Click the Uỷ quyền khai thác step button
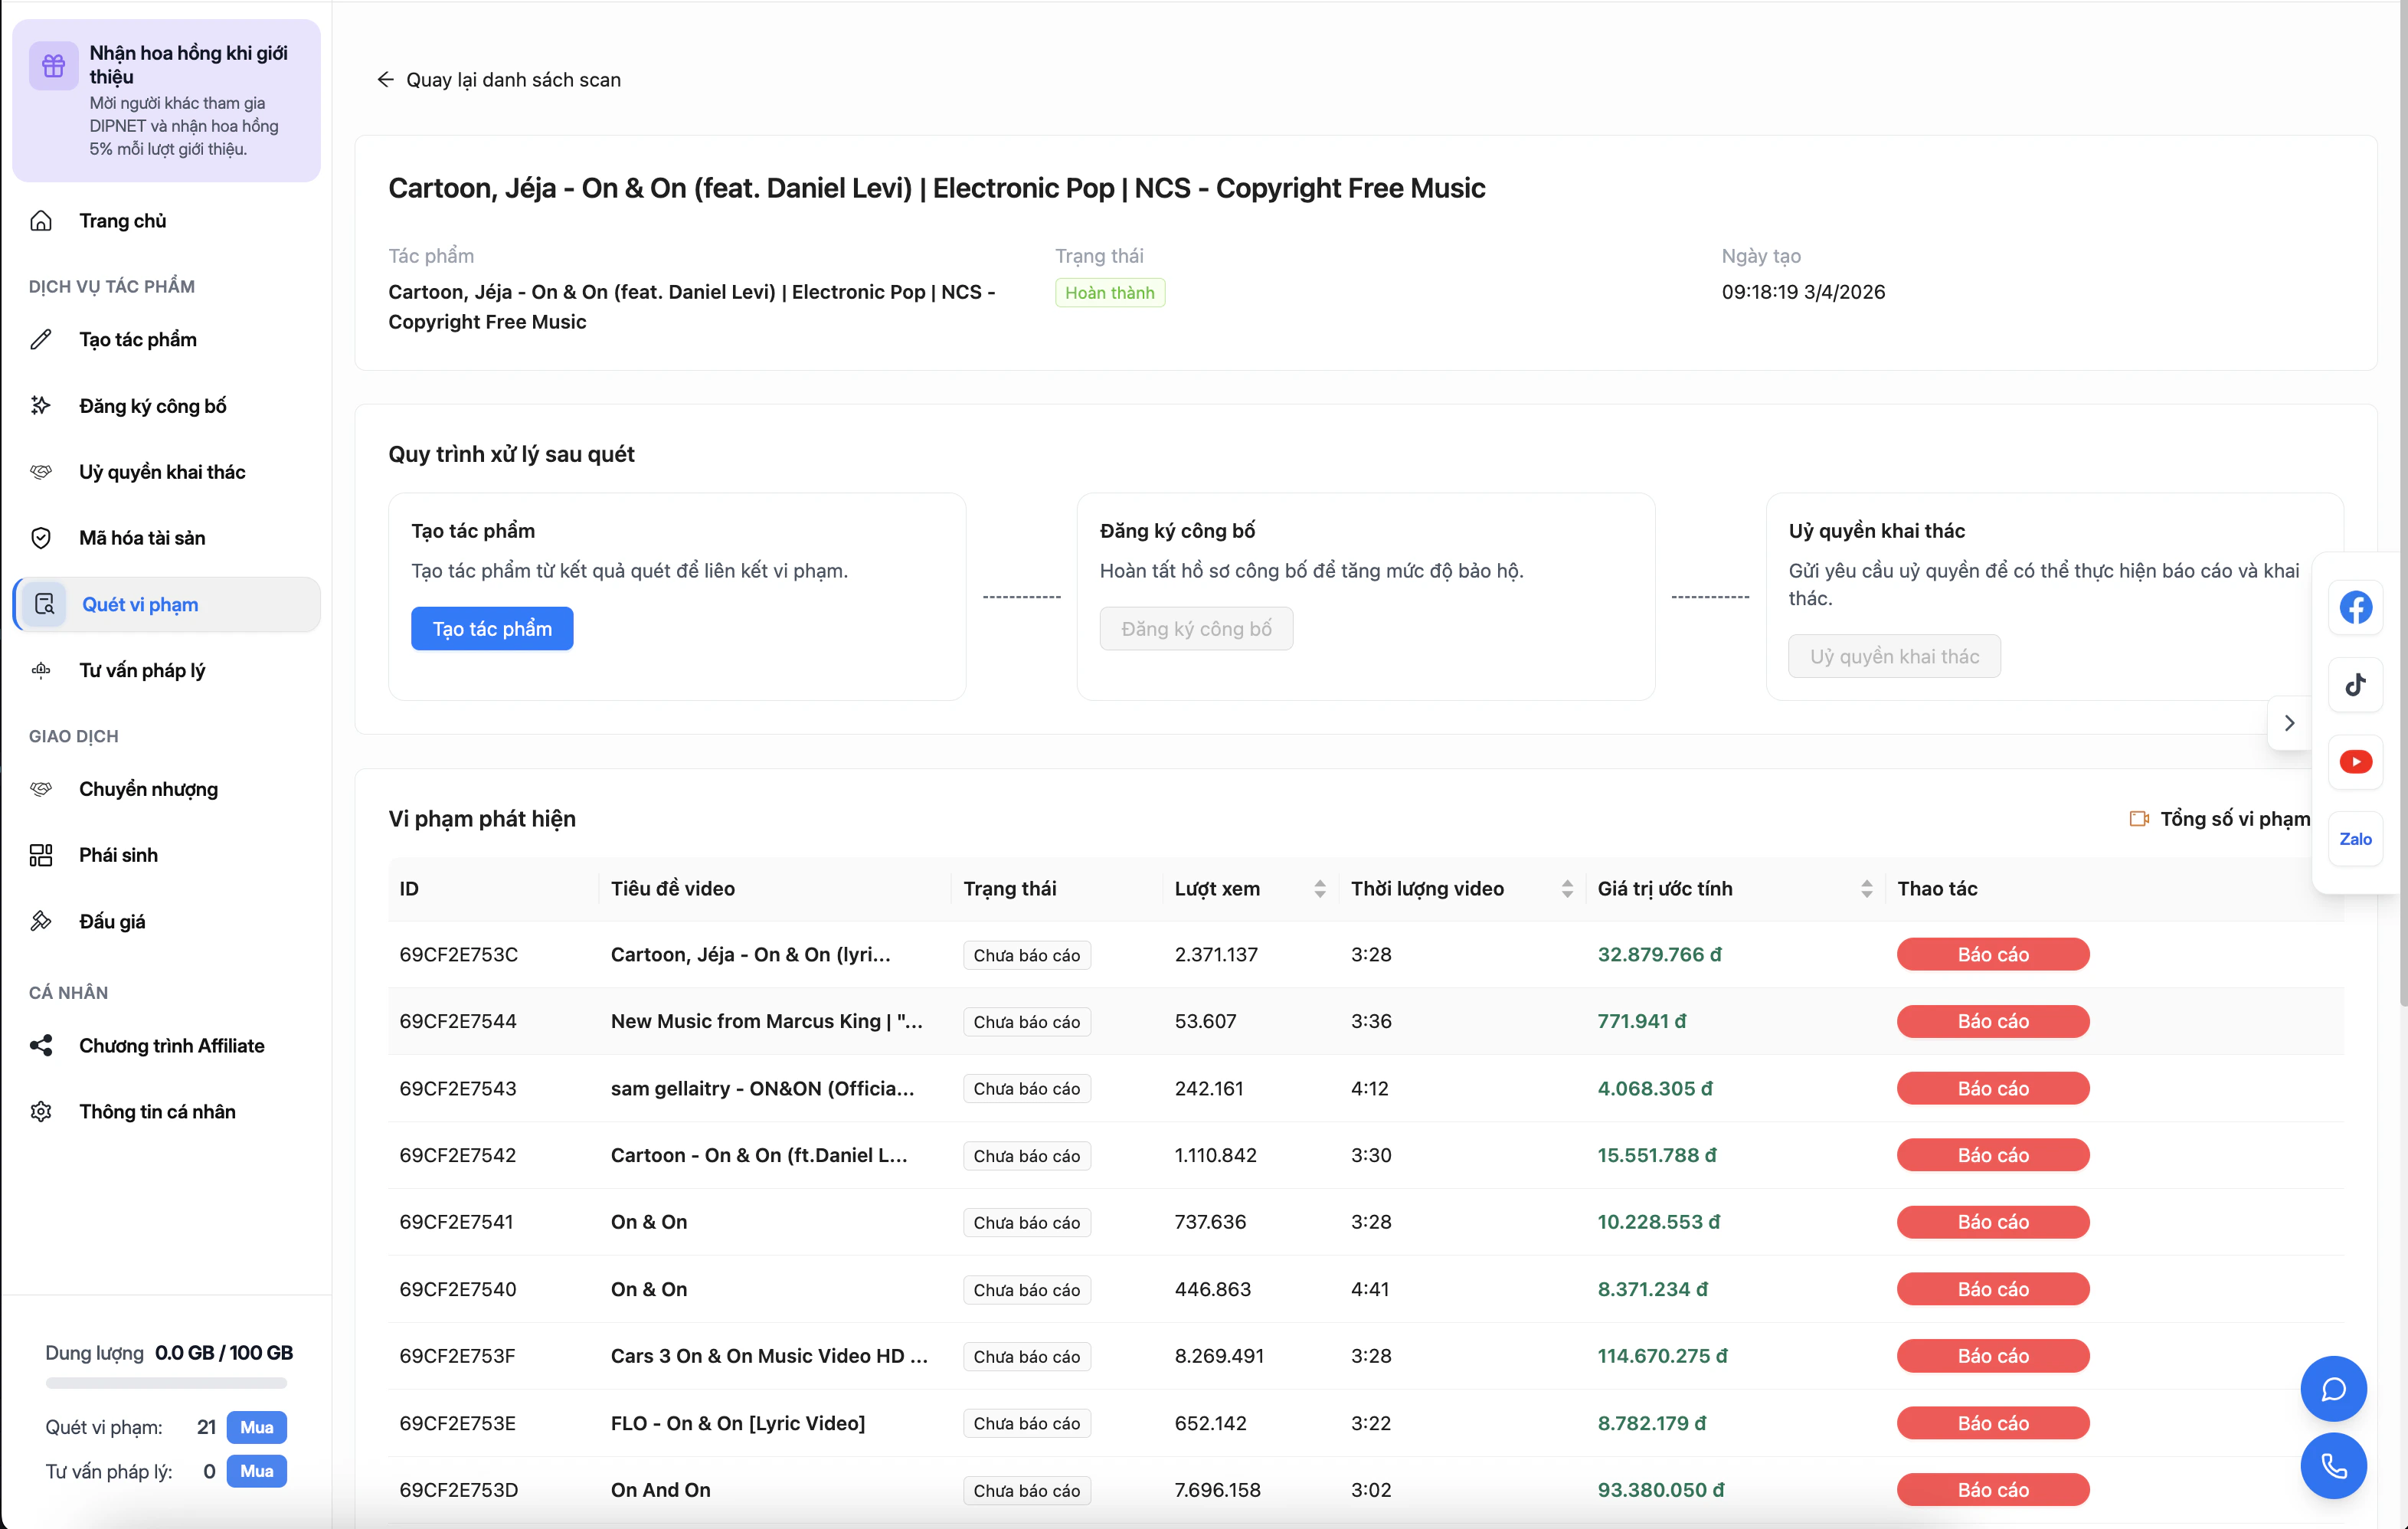The height and width of the screenshot is (1529, 2408). point(1894,656)
